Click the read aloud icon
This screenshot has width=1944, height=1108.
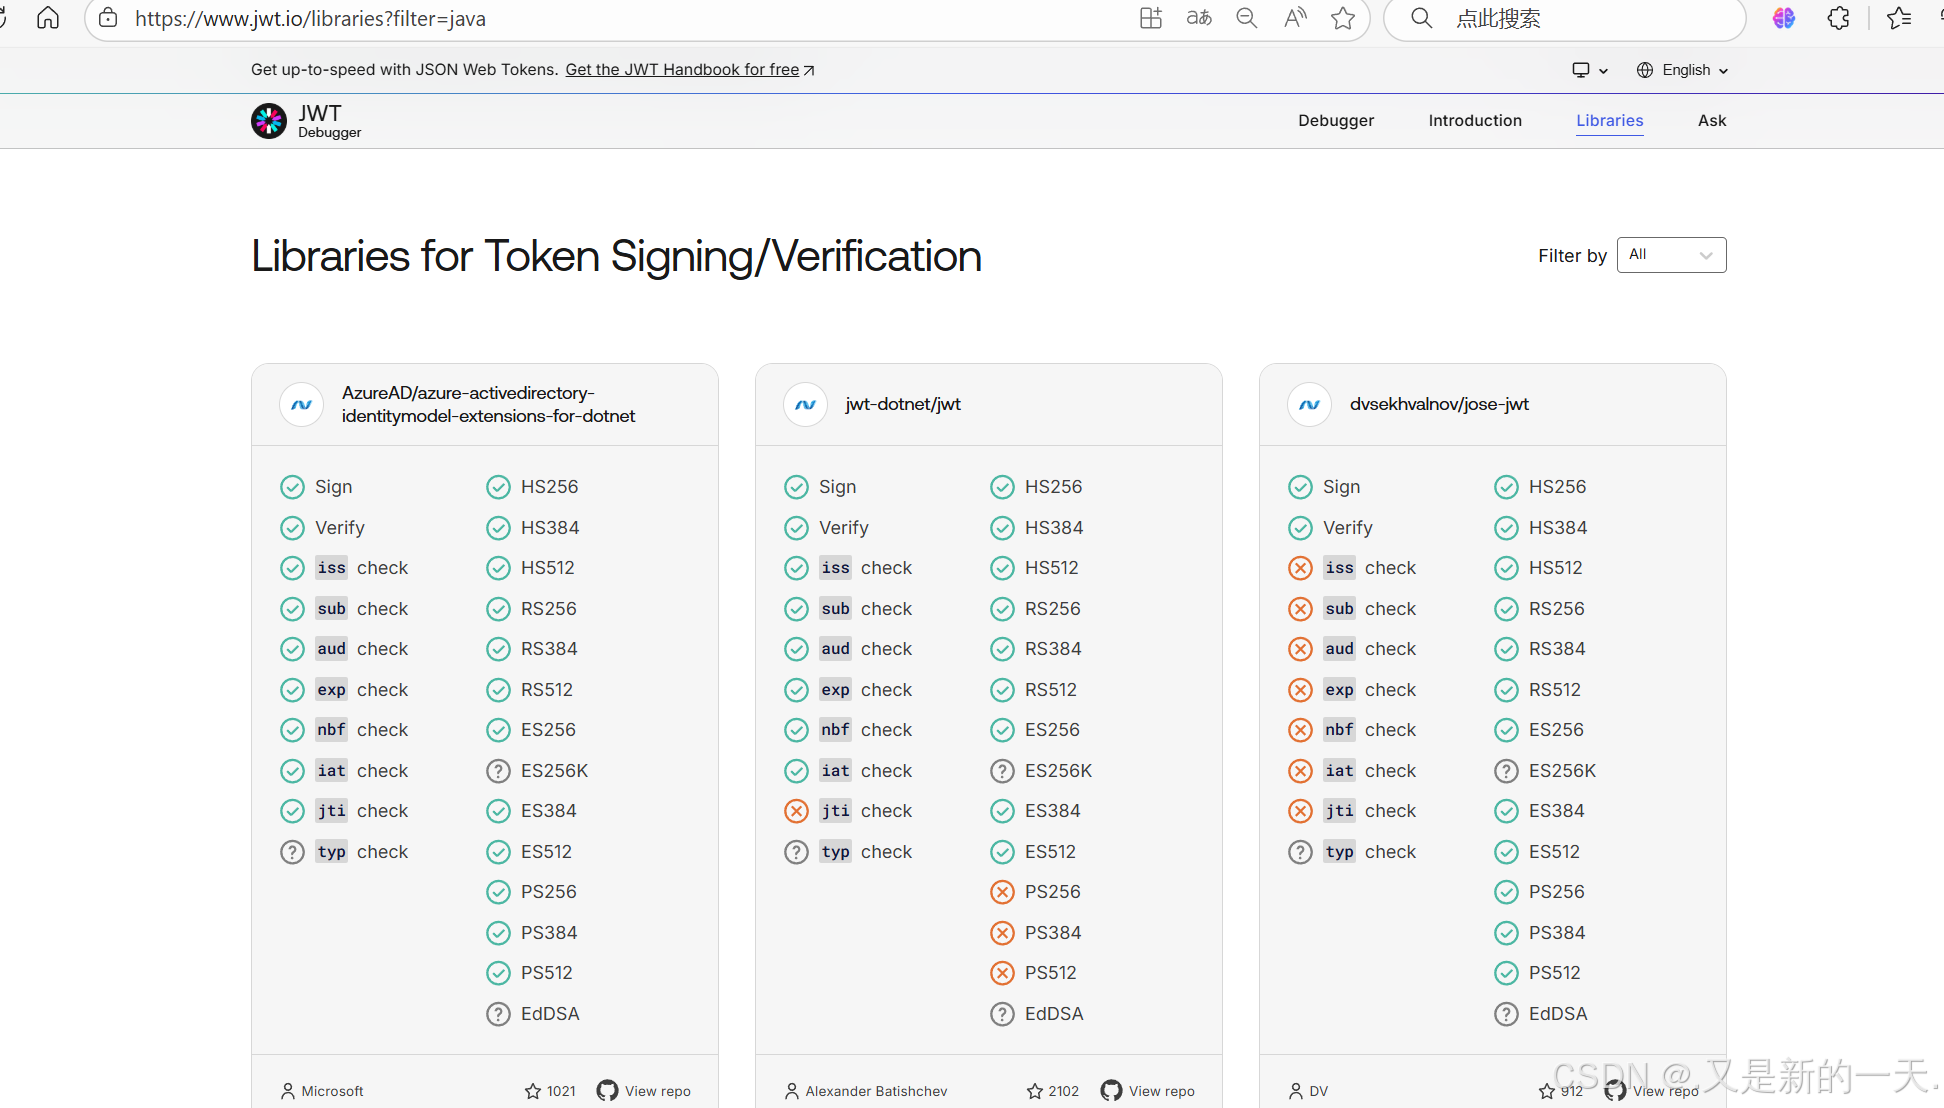(1295, 18)
